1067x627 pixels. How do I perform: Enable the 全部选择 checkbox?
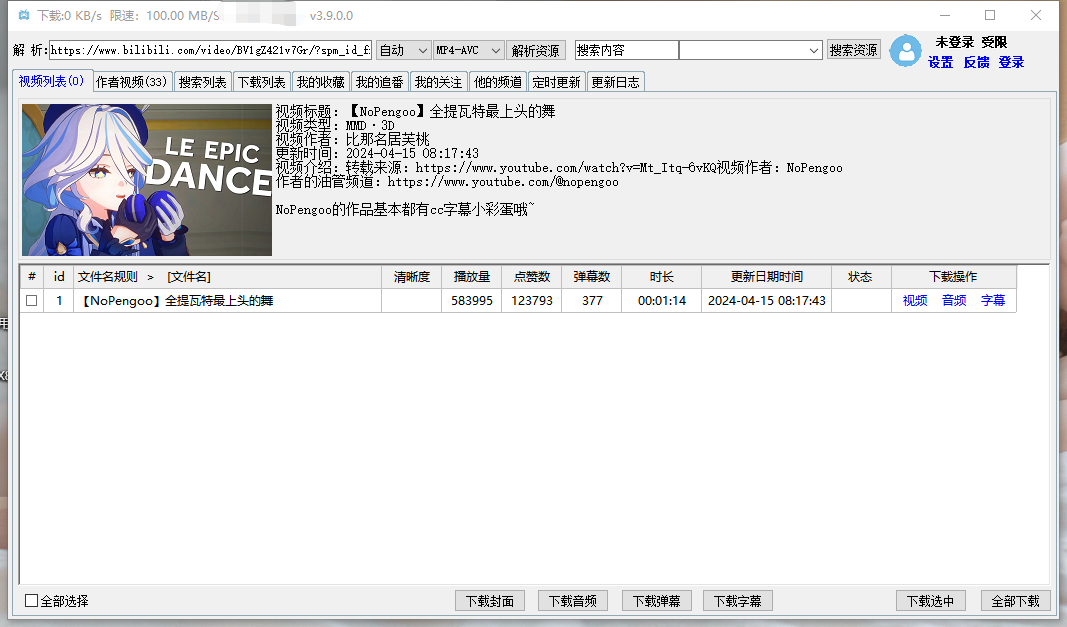(x=31, y=600)
